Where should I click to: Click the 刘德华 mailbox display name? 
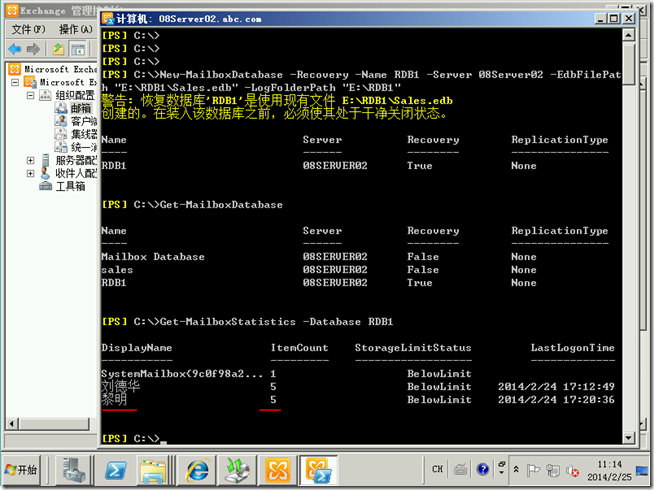(x=121, y=386)
